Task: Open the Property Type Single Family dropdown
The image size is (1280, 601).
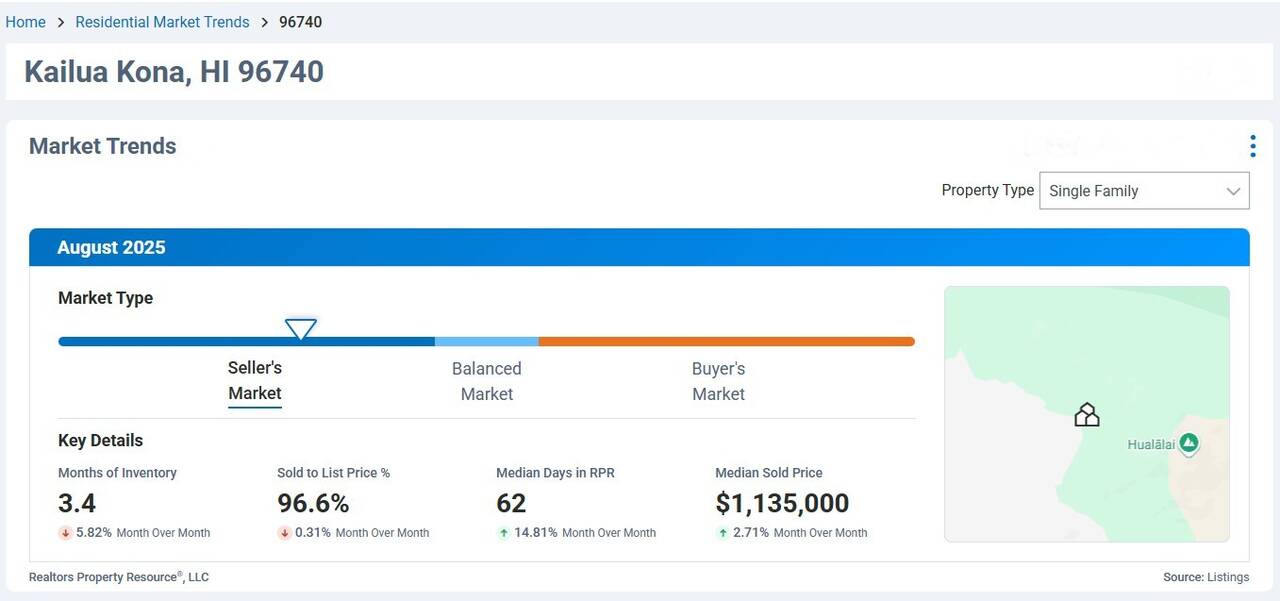Action: click(1143, 191)
